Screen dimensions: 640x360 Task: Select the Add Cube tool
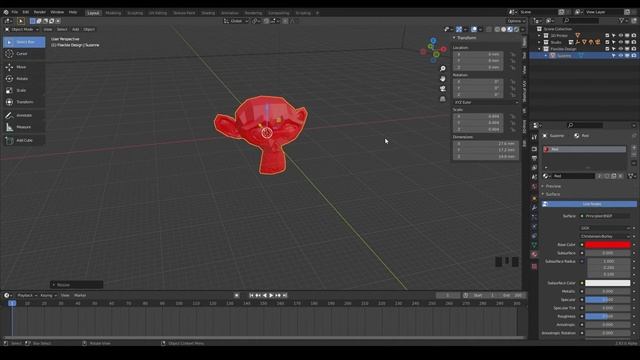tap(24, 140)
